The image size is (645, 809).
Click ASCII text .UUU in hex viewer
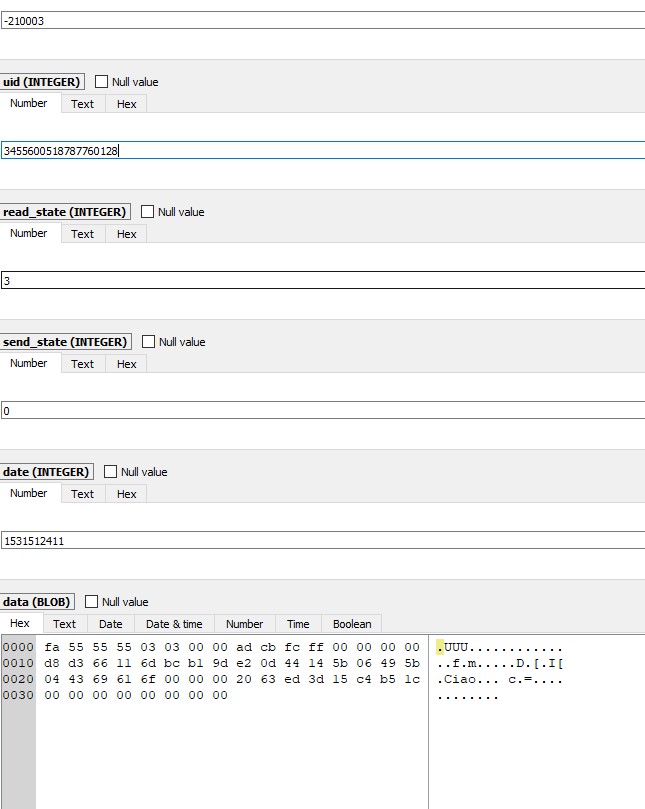[x=453, y=647]
